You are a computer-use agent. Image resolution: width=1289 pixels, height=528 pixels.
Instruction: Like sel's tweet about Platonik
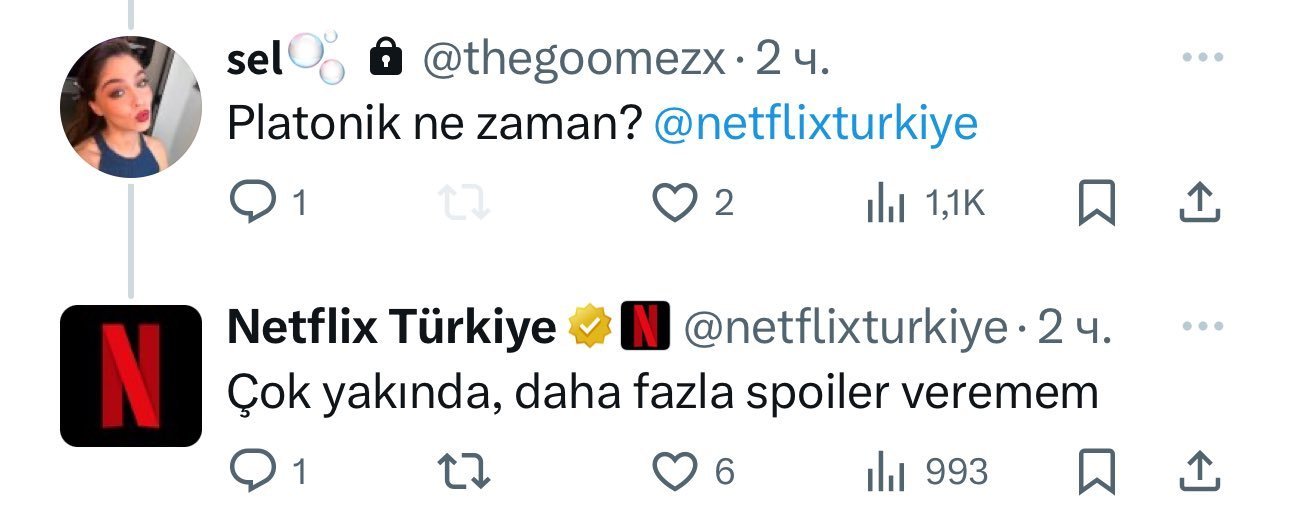673,203
